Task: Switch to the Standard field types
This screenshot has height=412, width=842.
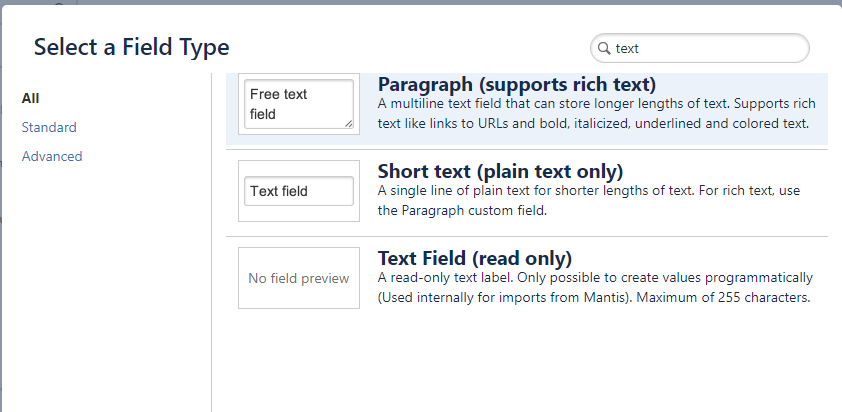Action: tap(49, 127)
